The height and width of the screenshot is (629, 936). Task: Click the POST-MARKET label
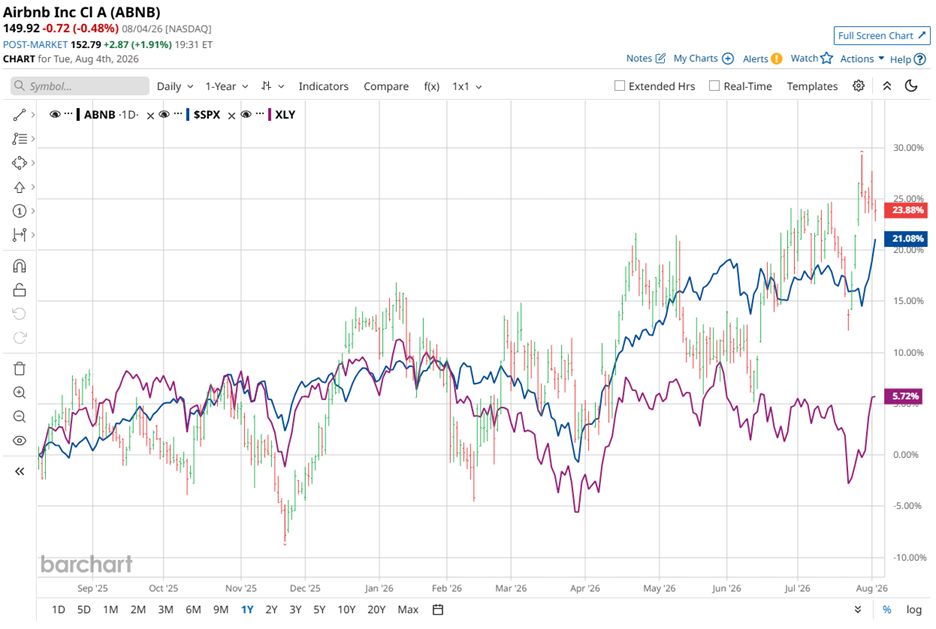35,45
